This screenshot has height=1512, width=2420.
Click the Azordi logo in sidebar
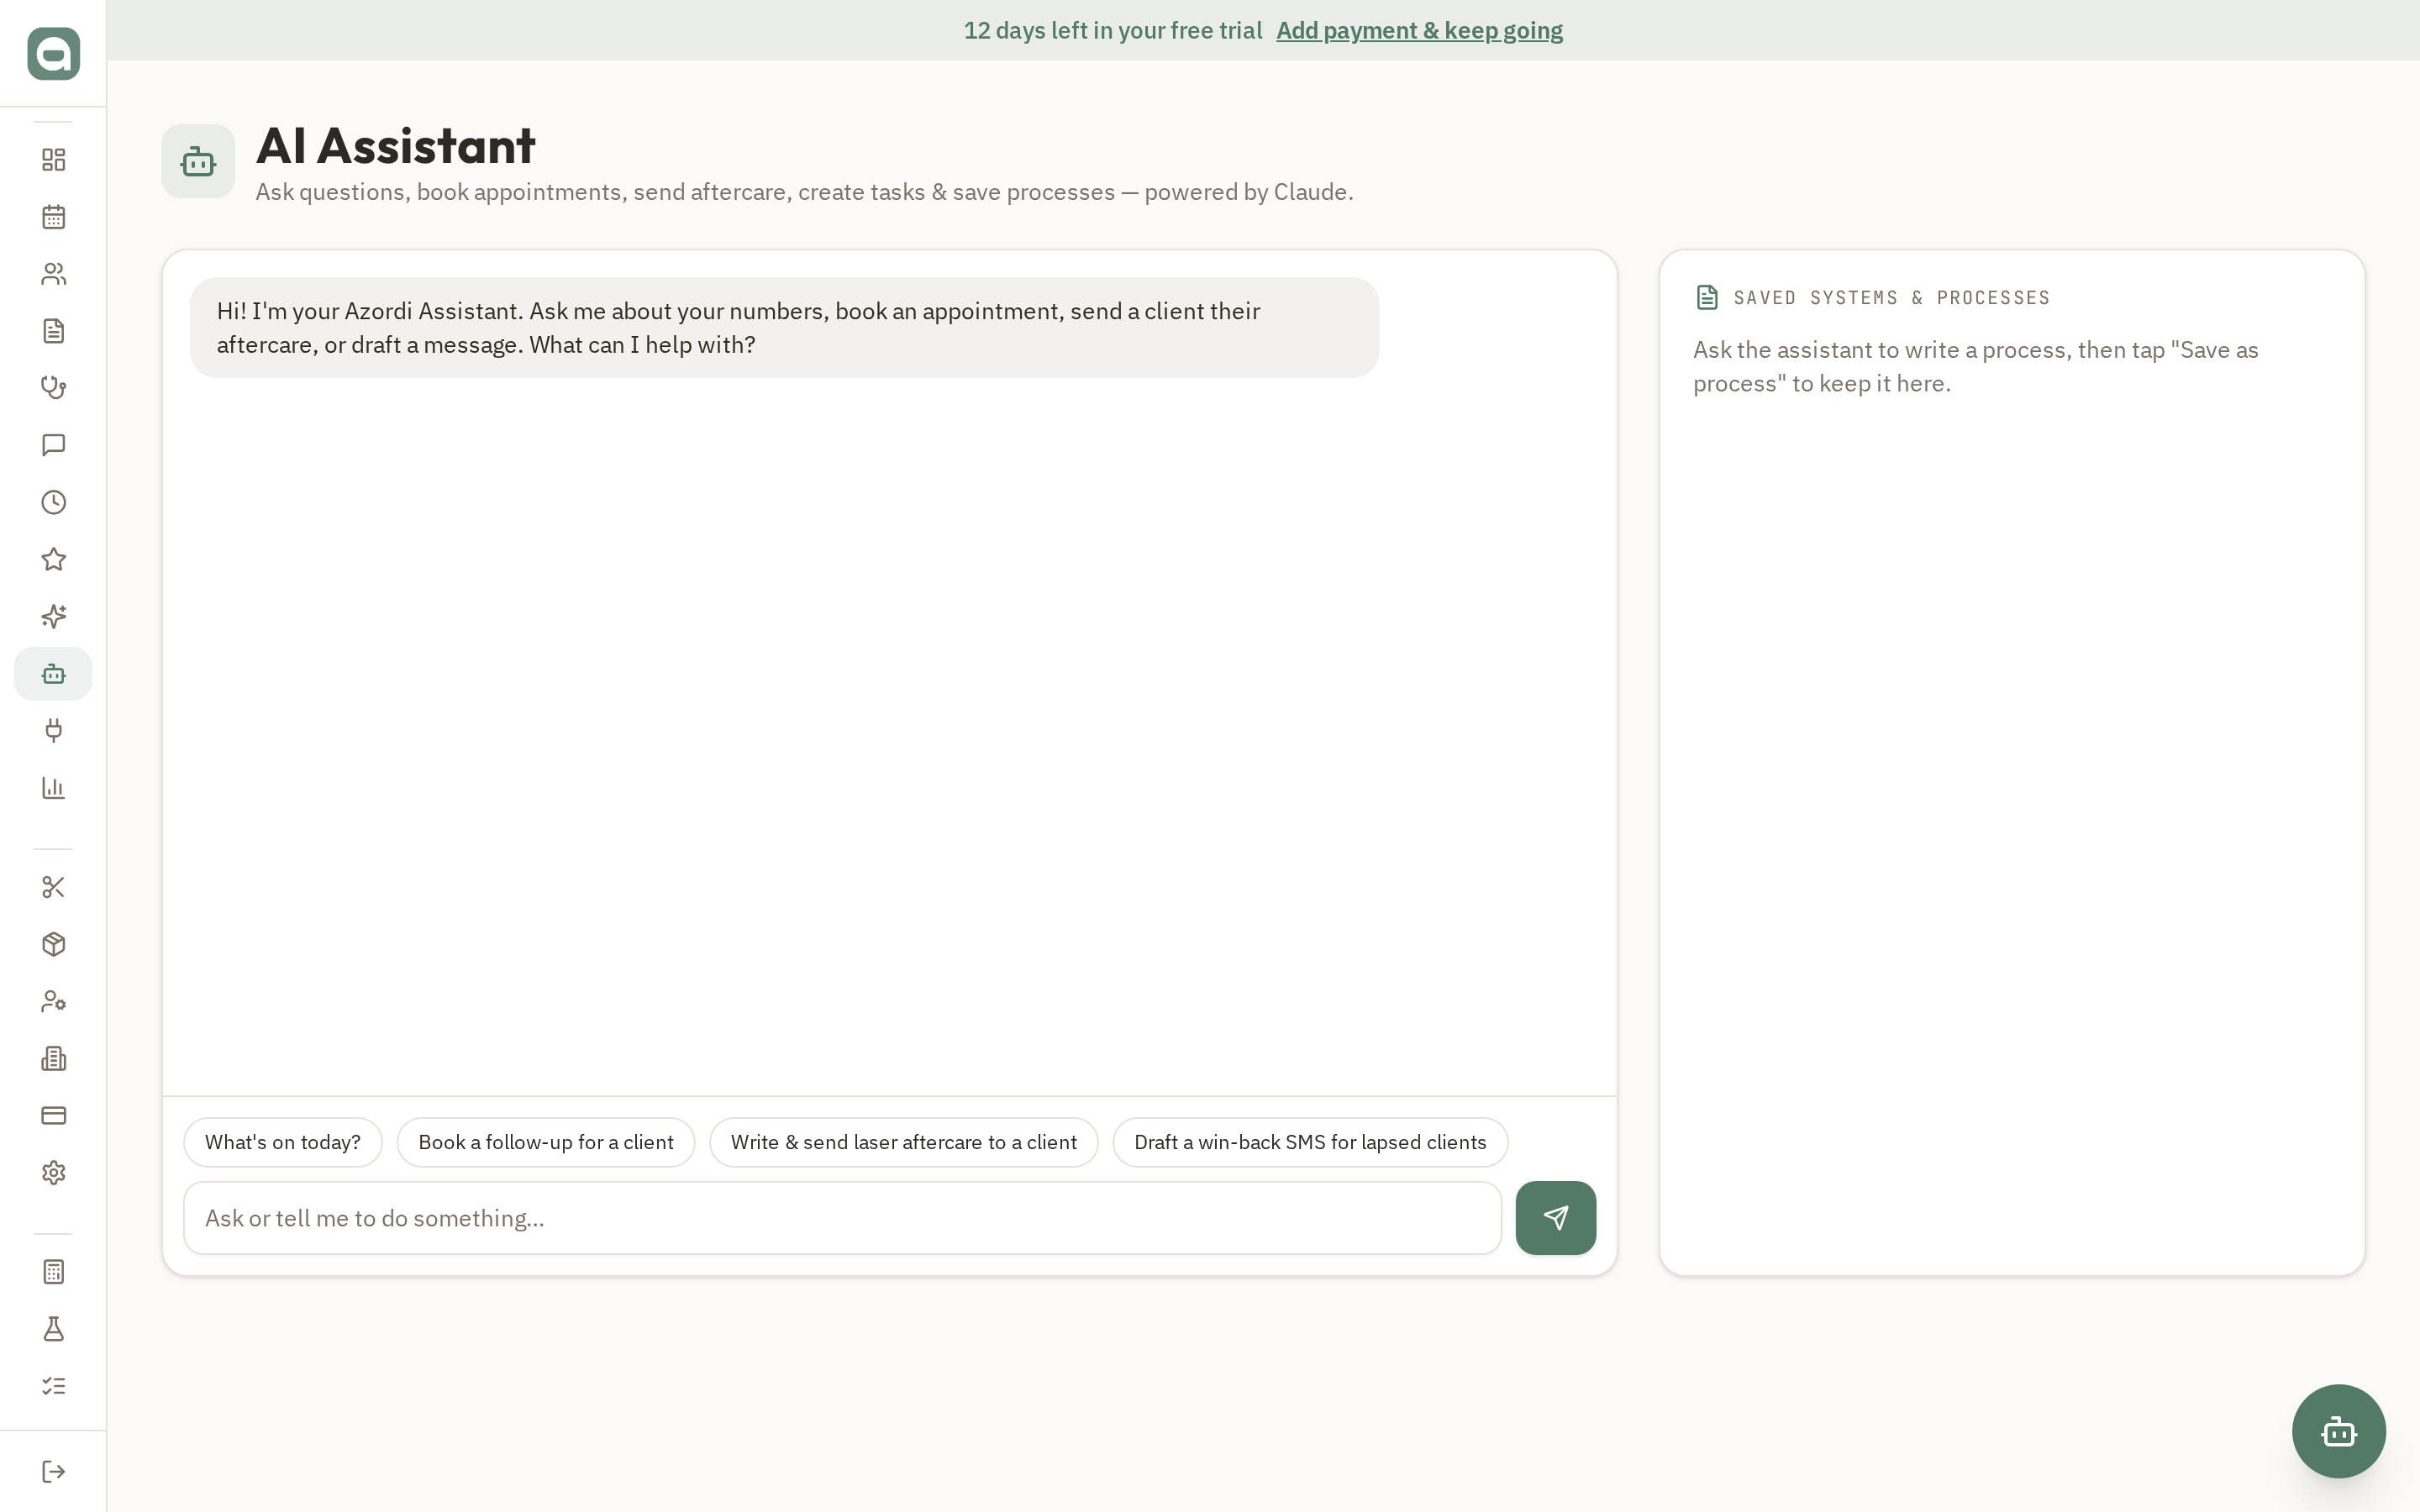53,53
